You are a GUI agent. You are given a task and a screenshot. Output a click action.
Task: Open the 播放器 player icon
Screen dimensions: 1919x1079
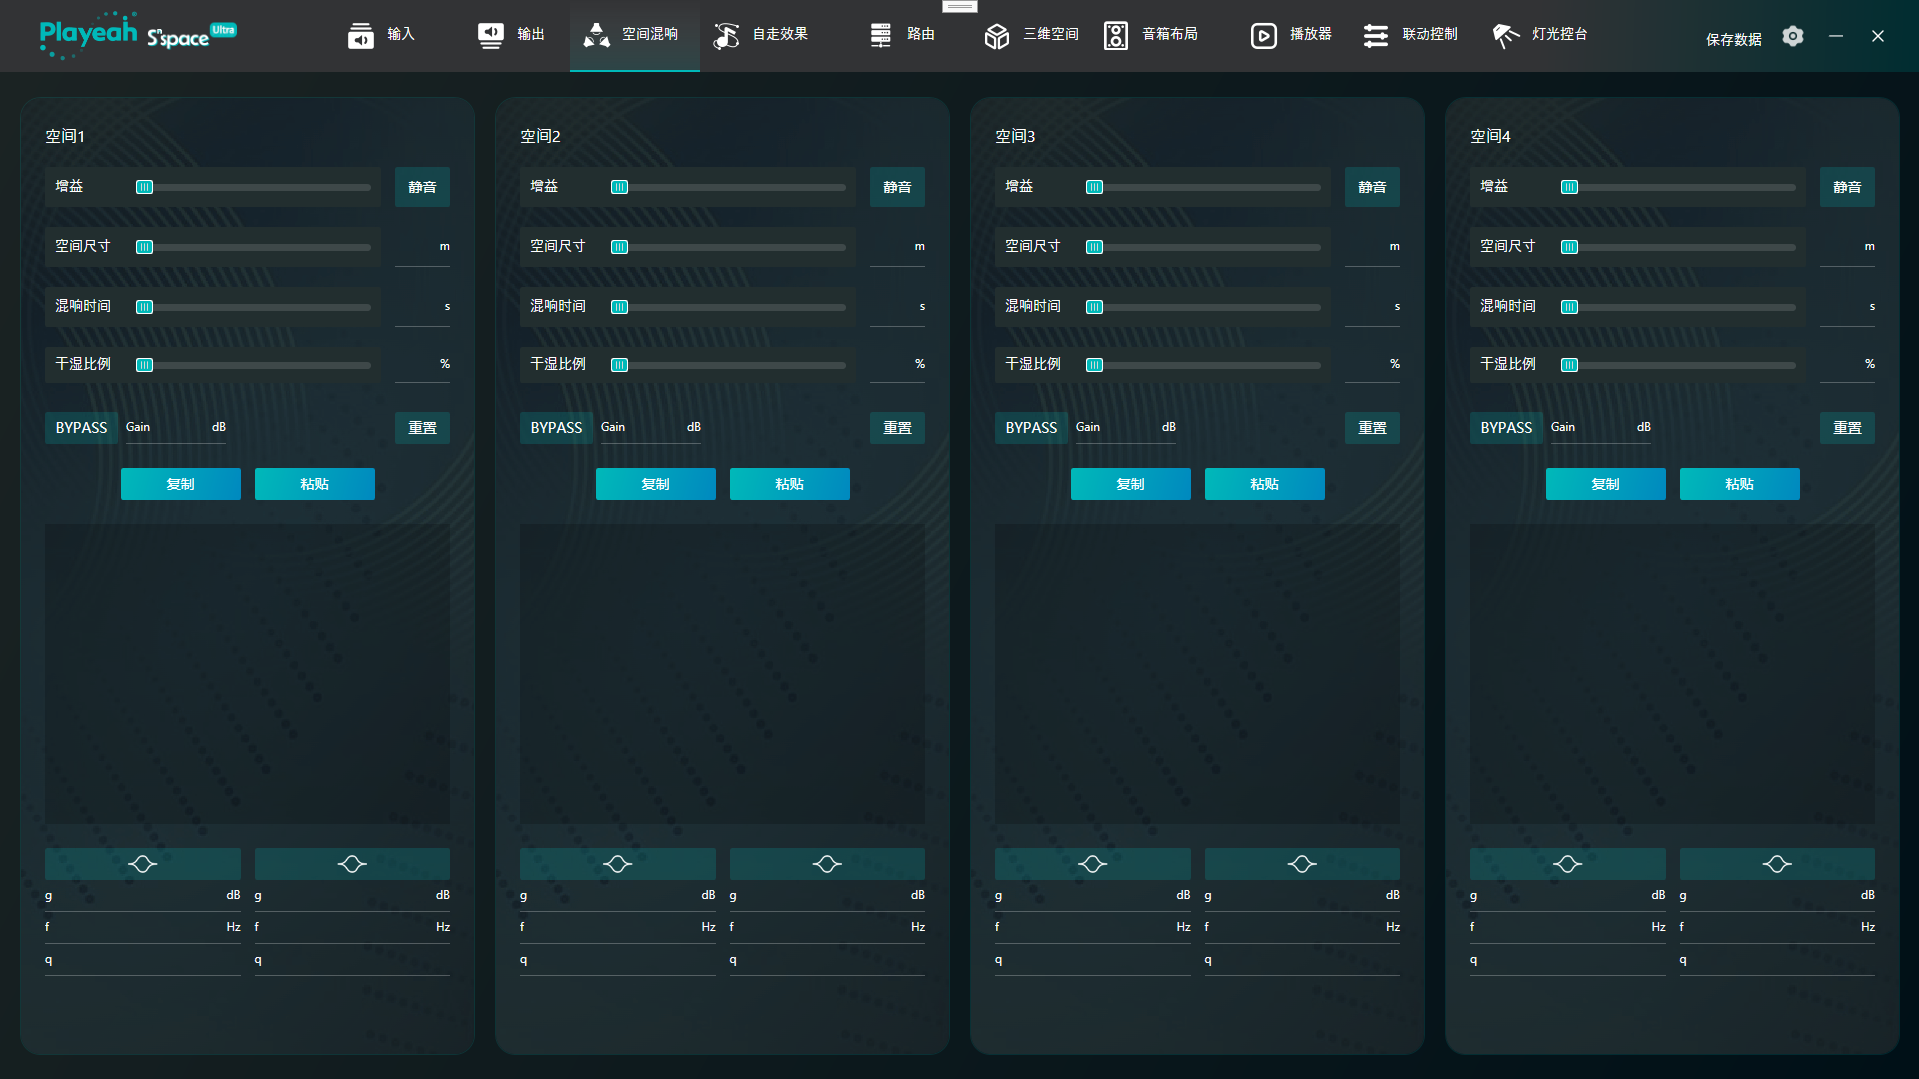1264,36
